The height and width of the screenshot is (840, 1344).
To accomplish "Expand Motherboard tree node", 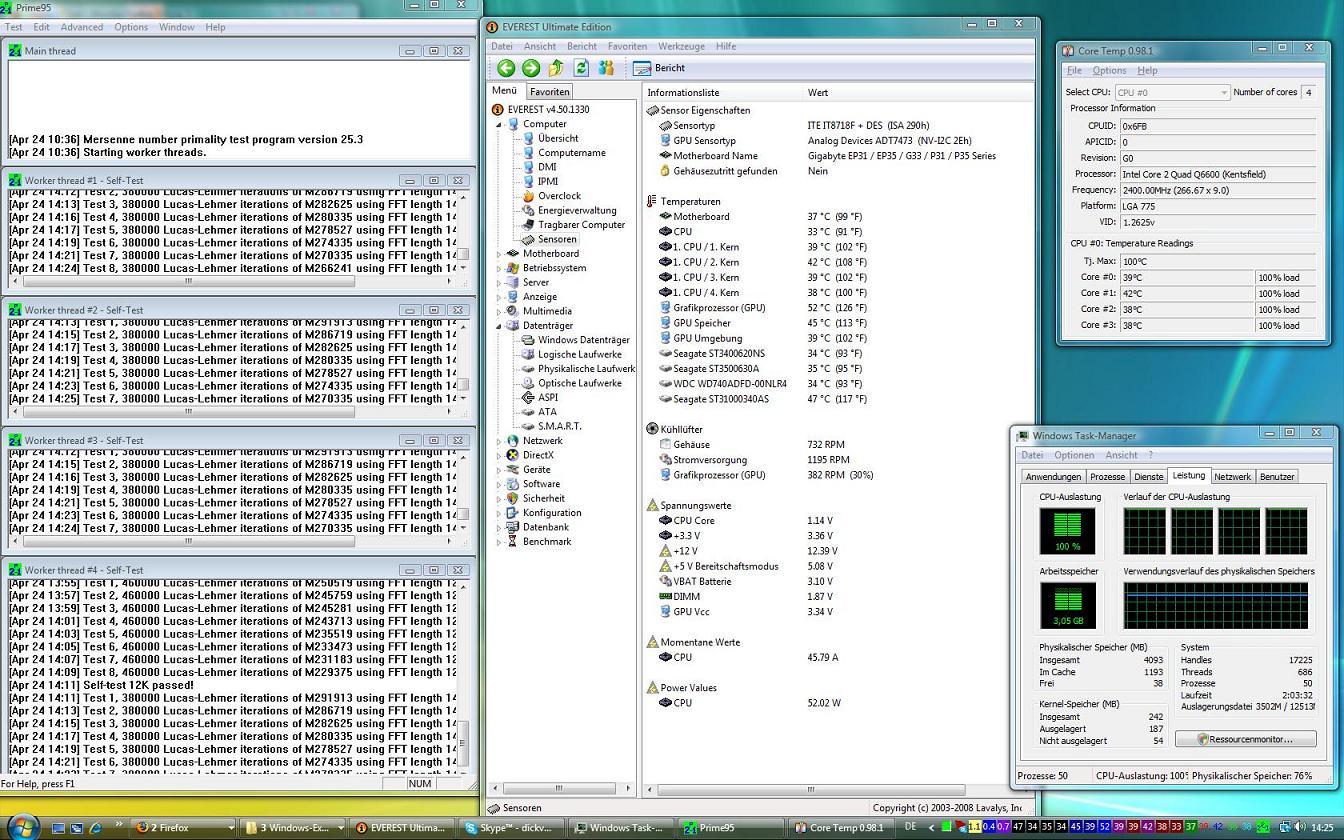I will tap(499, 254).
